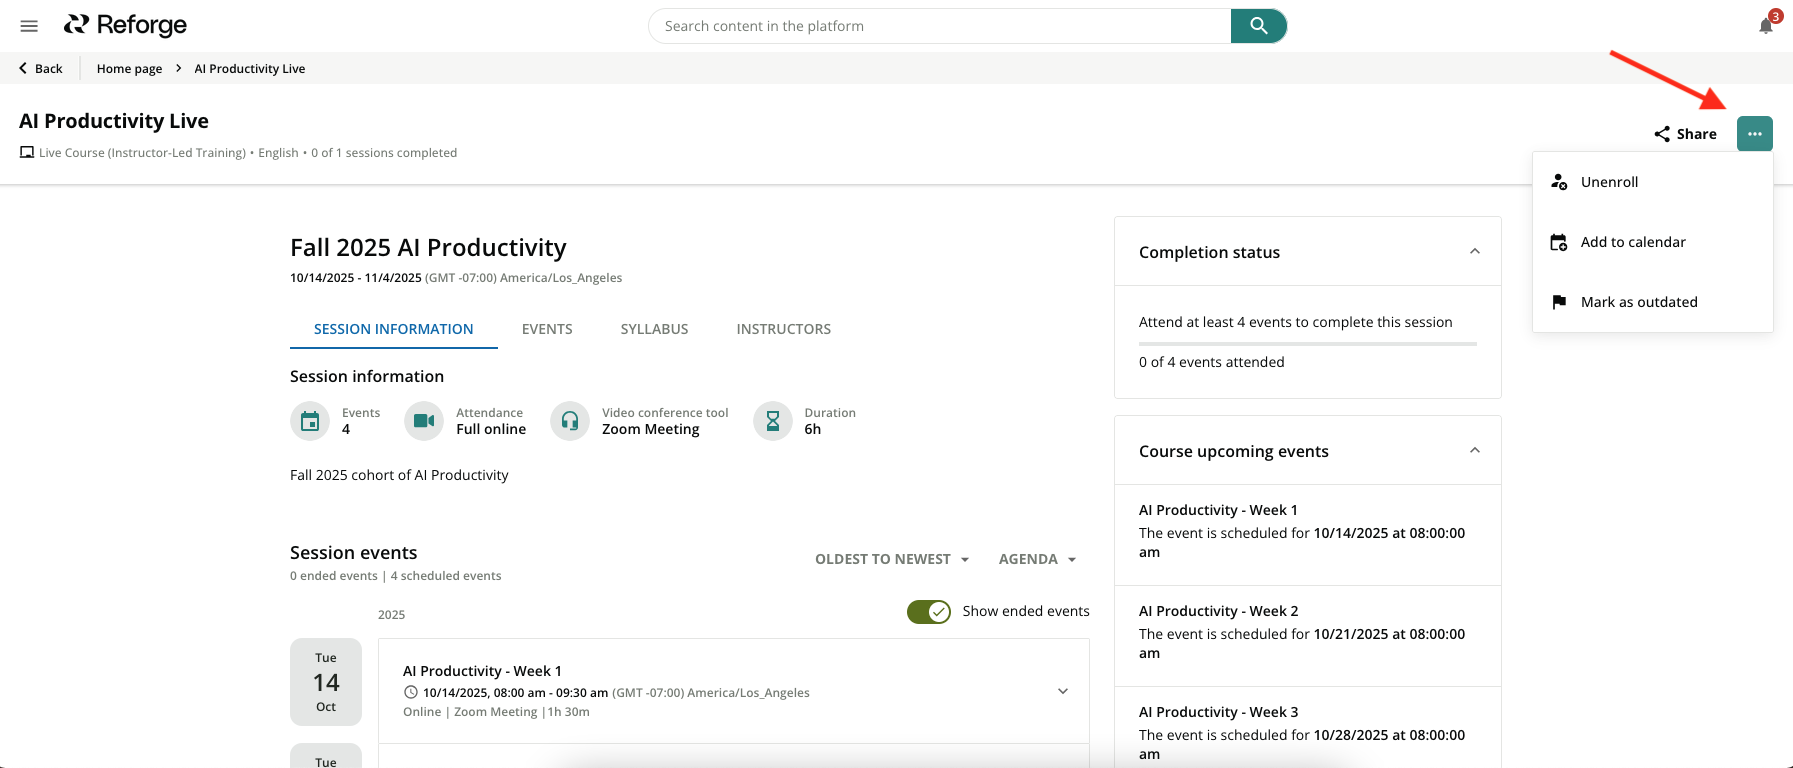Click the Add to calendar icon

1559,242
